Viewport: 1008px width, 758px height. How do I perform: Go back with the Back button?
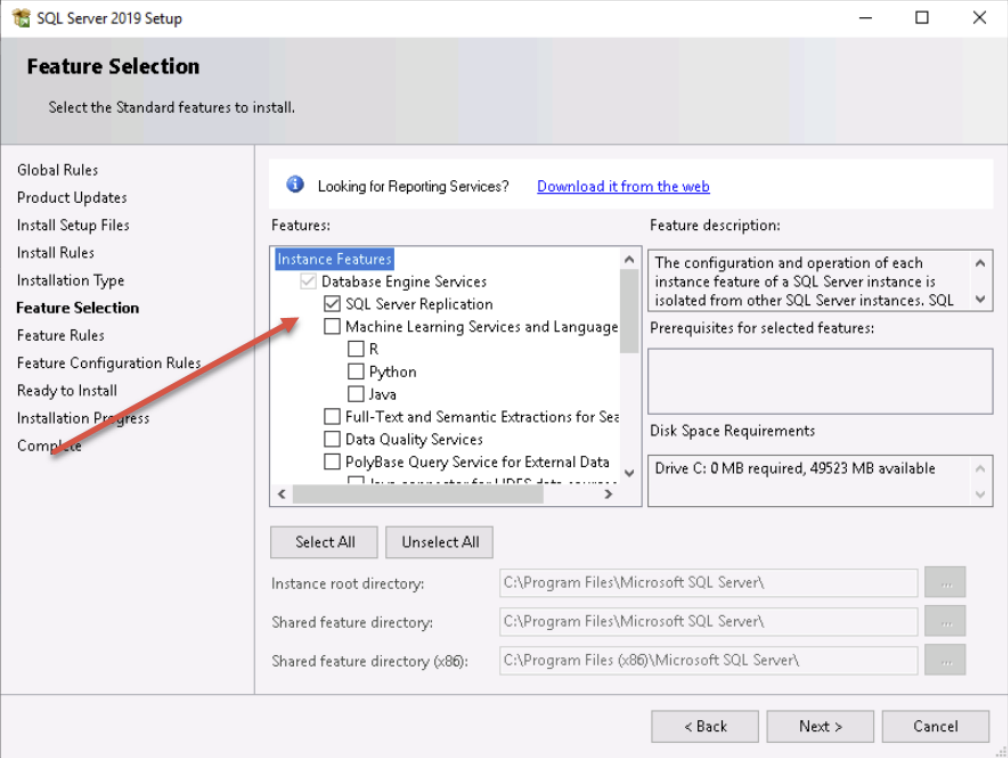[x=705, y=726]
